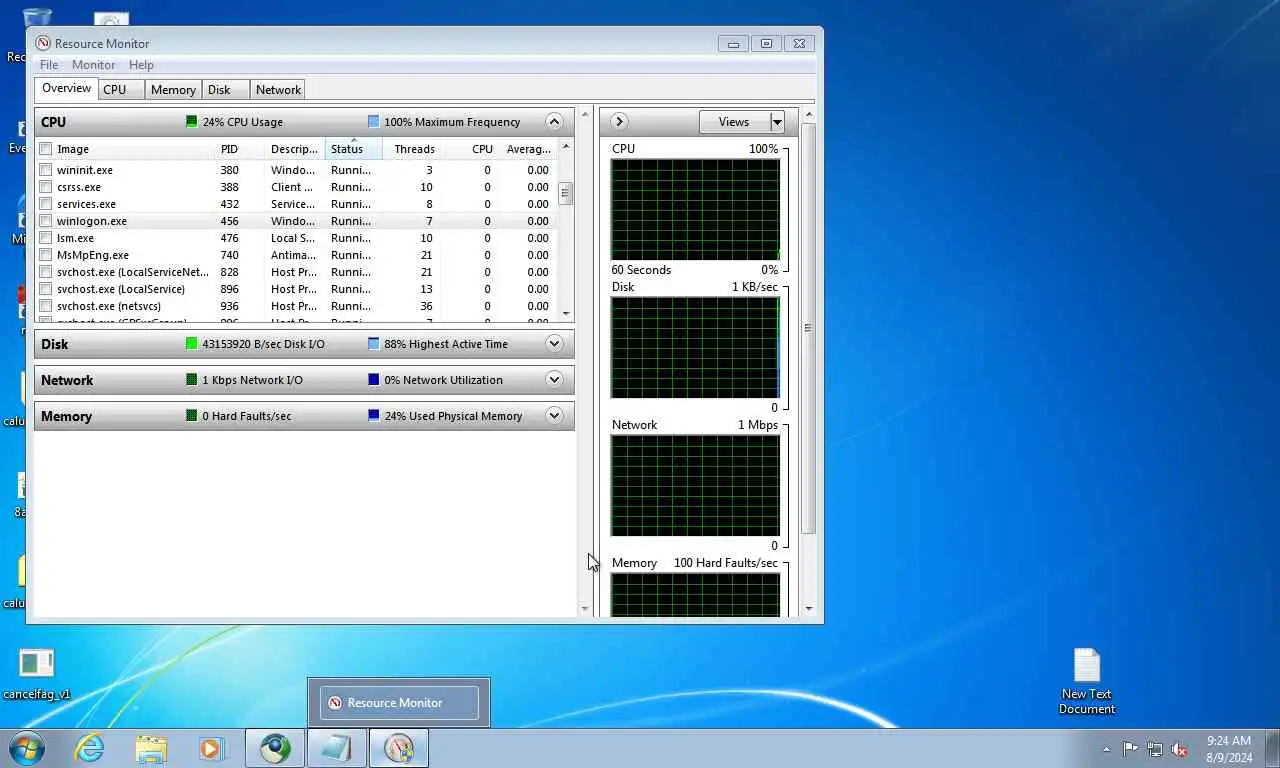Screen dimensions: 1280x768
Task: Click the CPU usage graph
Action: click(x=695, y=209)
